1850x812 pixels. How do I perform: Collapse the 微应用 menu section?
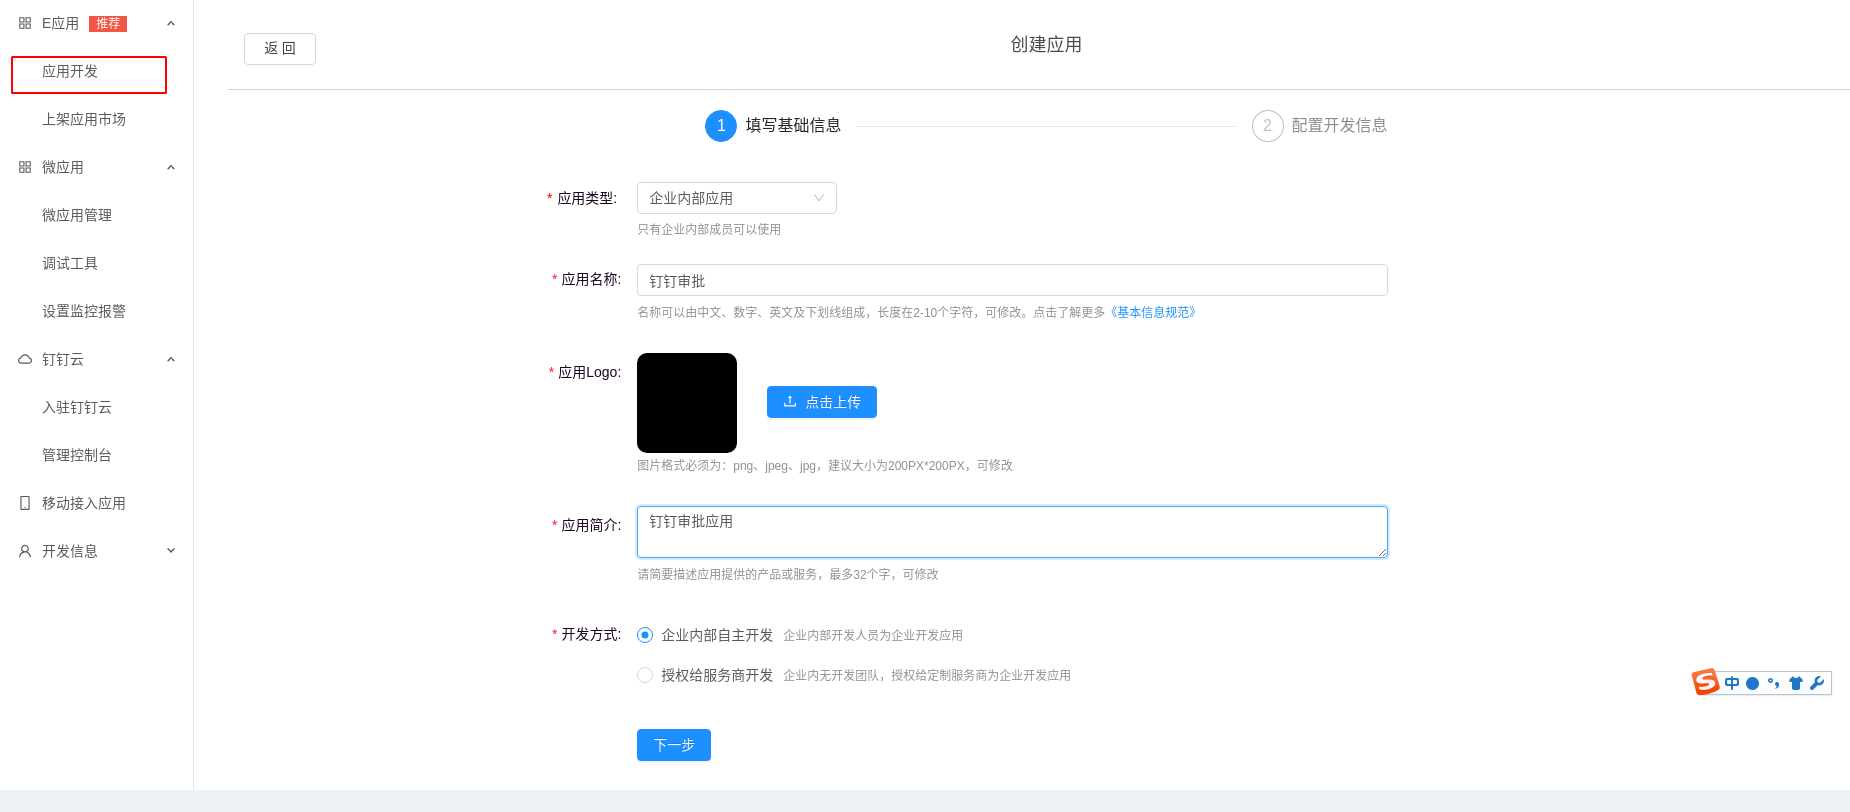[x=171, y=167]
